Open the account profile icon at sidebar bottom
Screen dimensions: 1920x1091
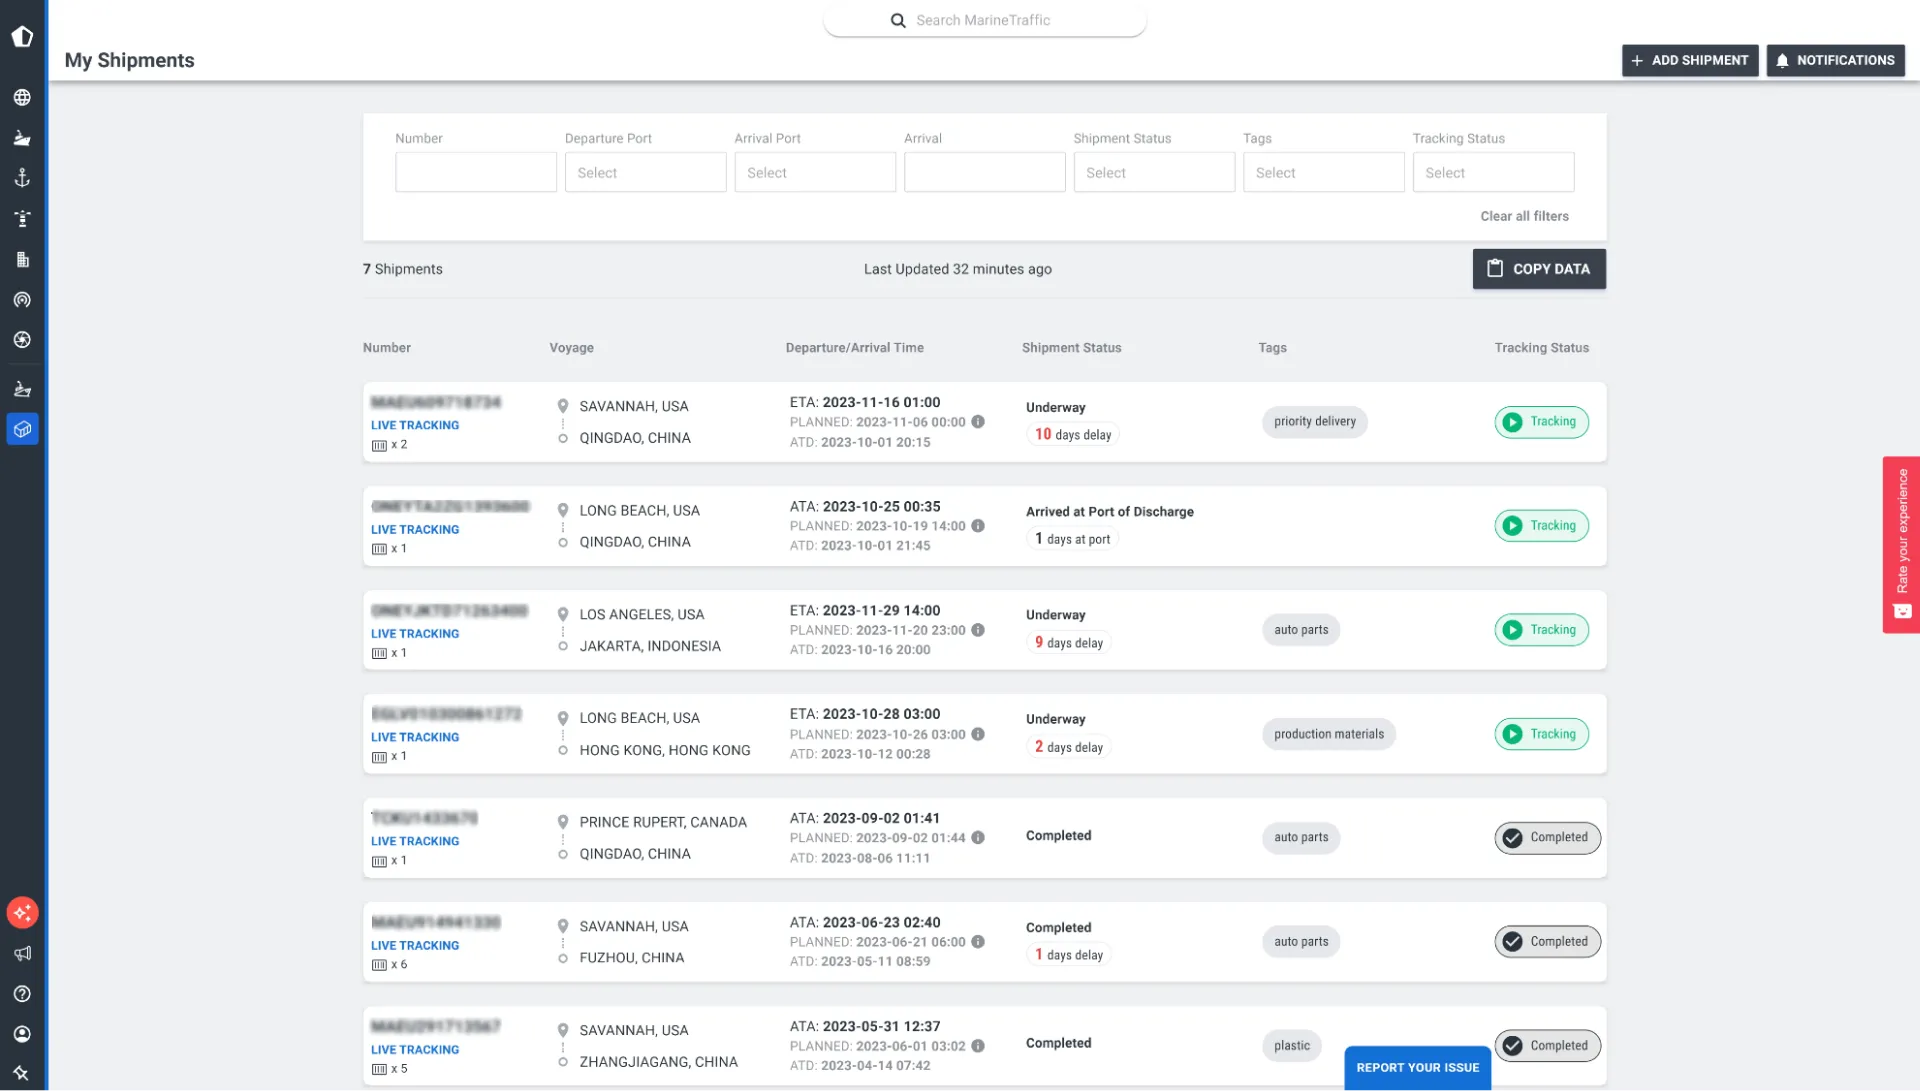click(x=22, y=1034)
